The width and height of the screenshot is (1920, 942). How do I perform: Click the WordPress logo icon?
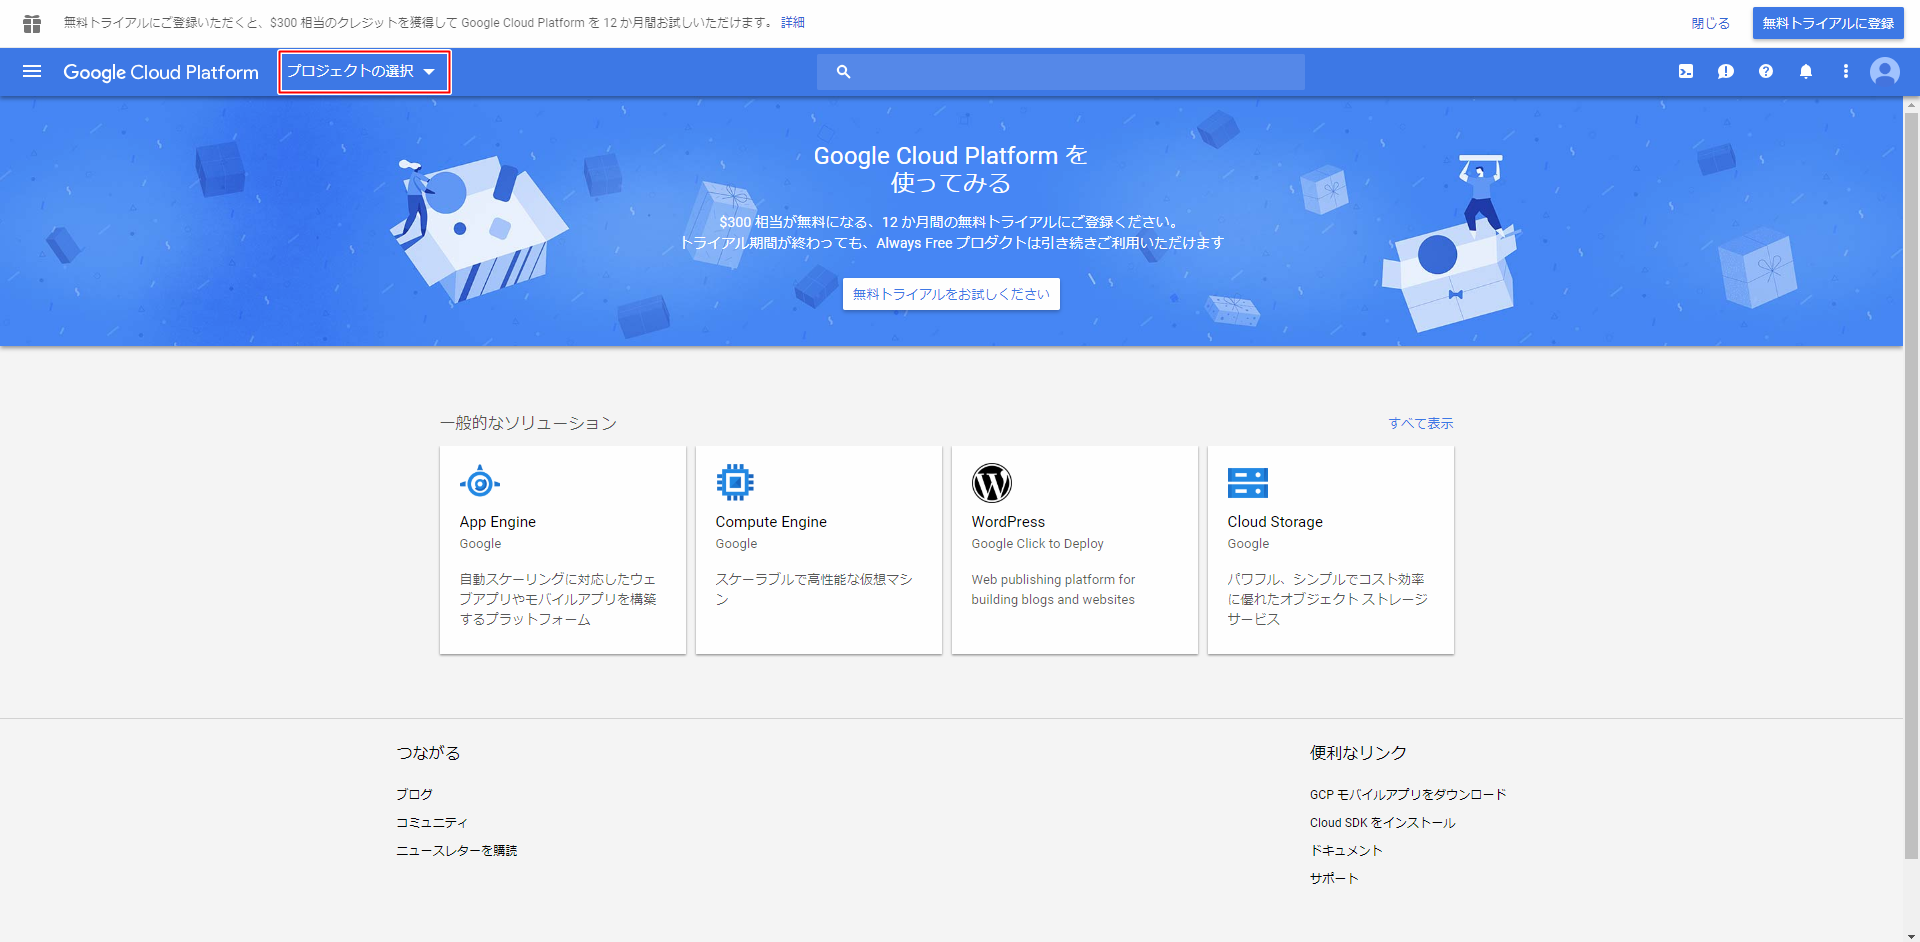(x=992, y=483)
